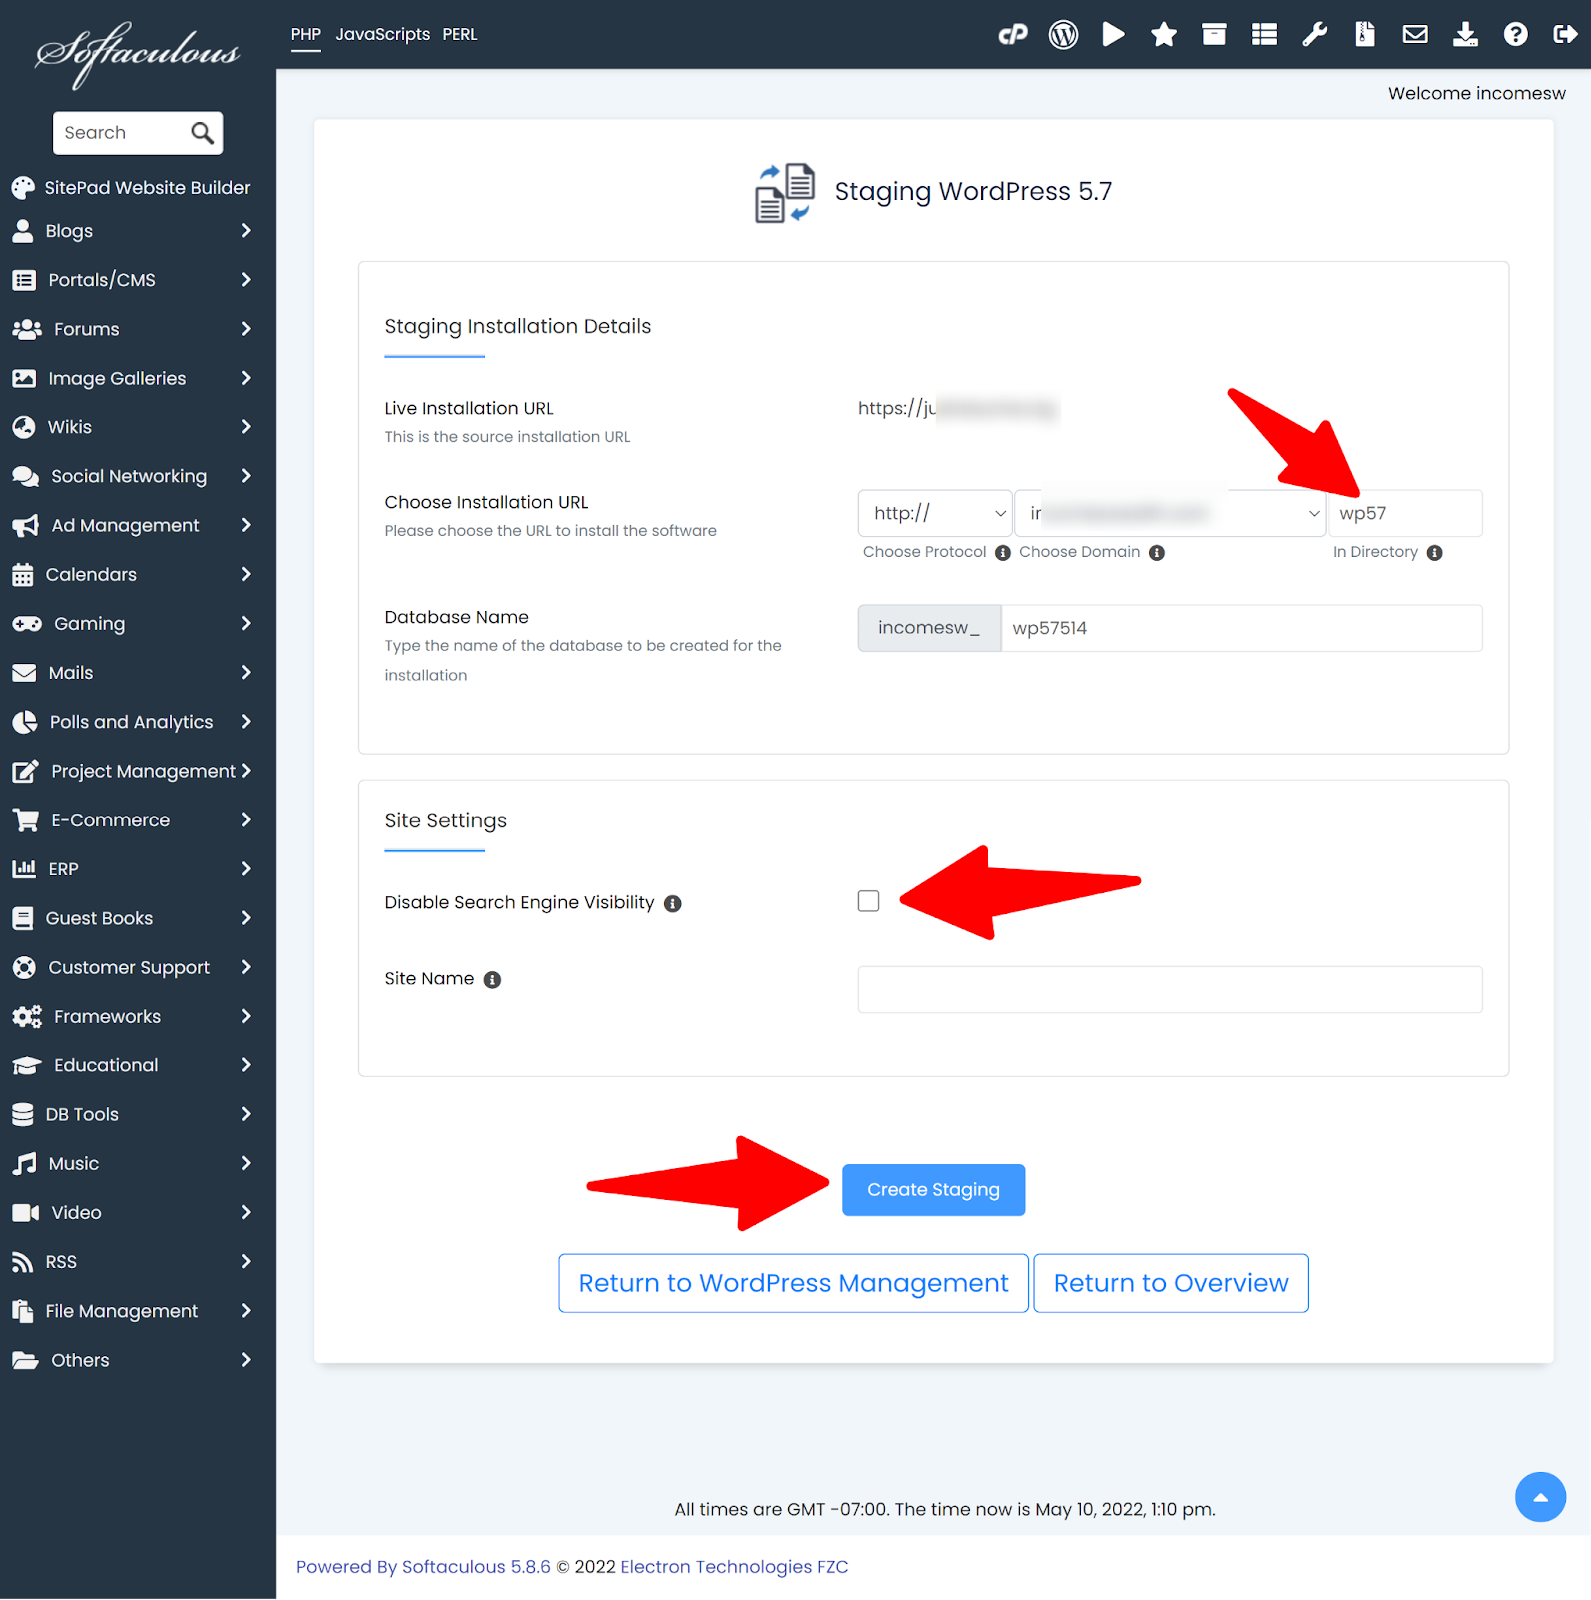Click the logout icon
The height and width of the screenshot is (1600, 1591).
click(1565, 35)
